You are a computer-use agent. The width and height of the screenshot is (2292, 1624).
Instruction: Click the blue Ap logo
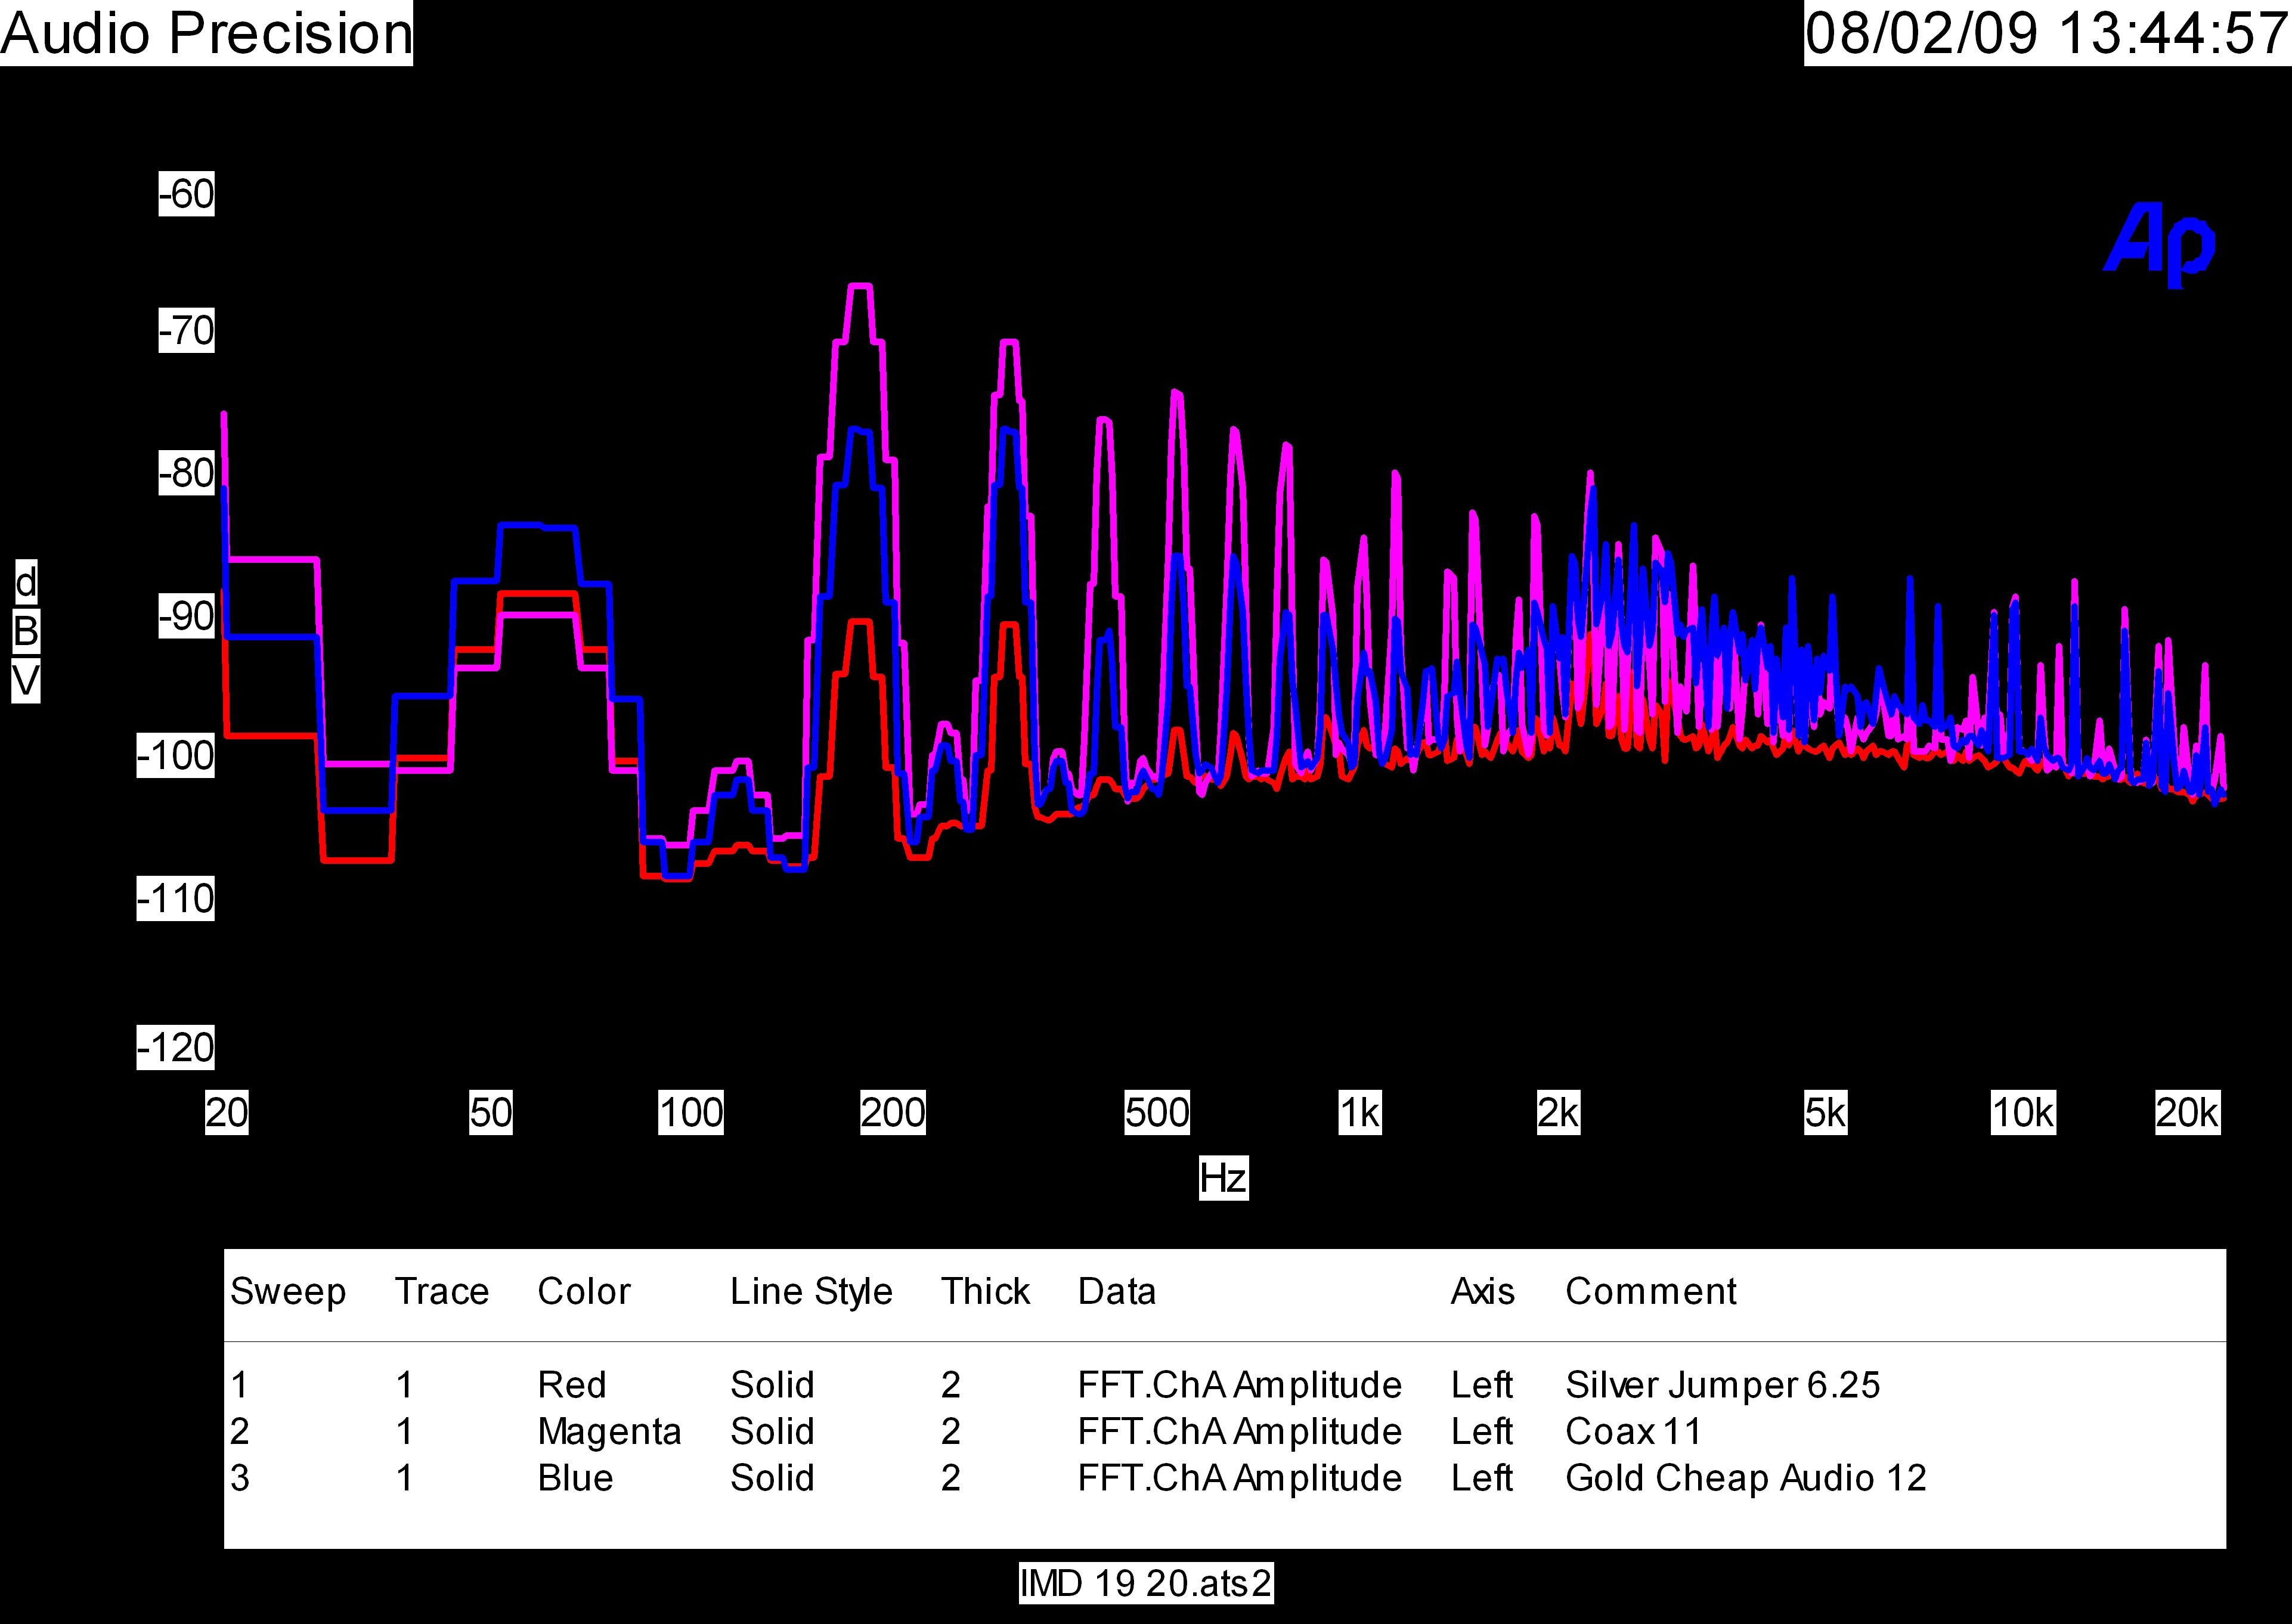(x=2159, y=245)
